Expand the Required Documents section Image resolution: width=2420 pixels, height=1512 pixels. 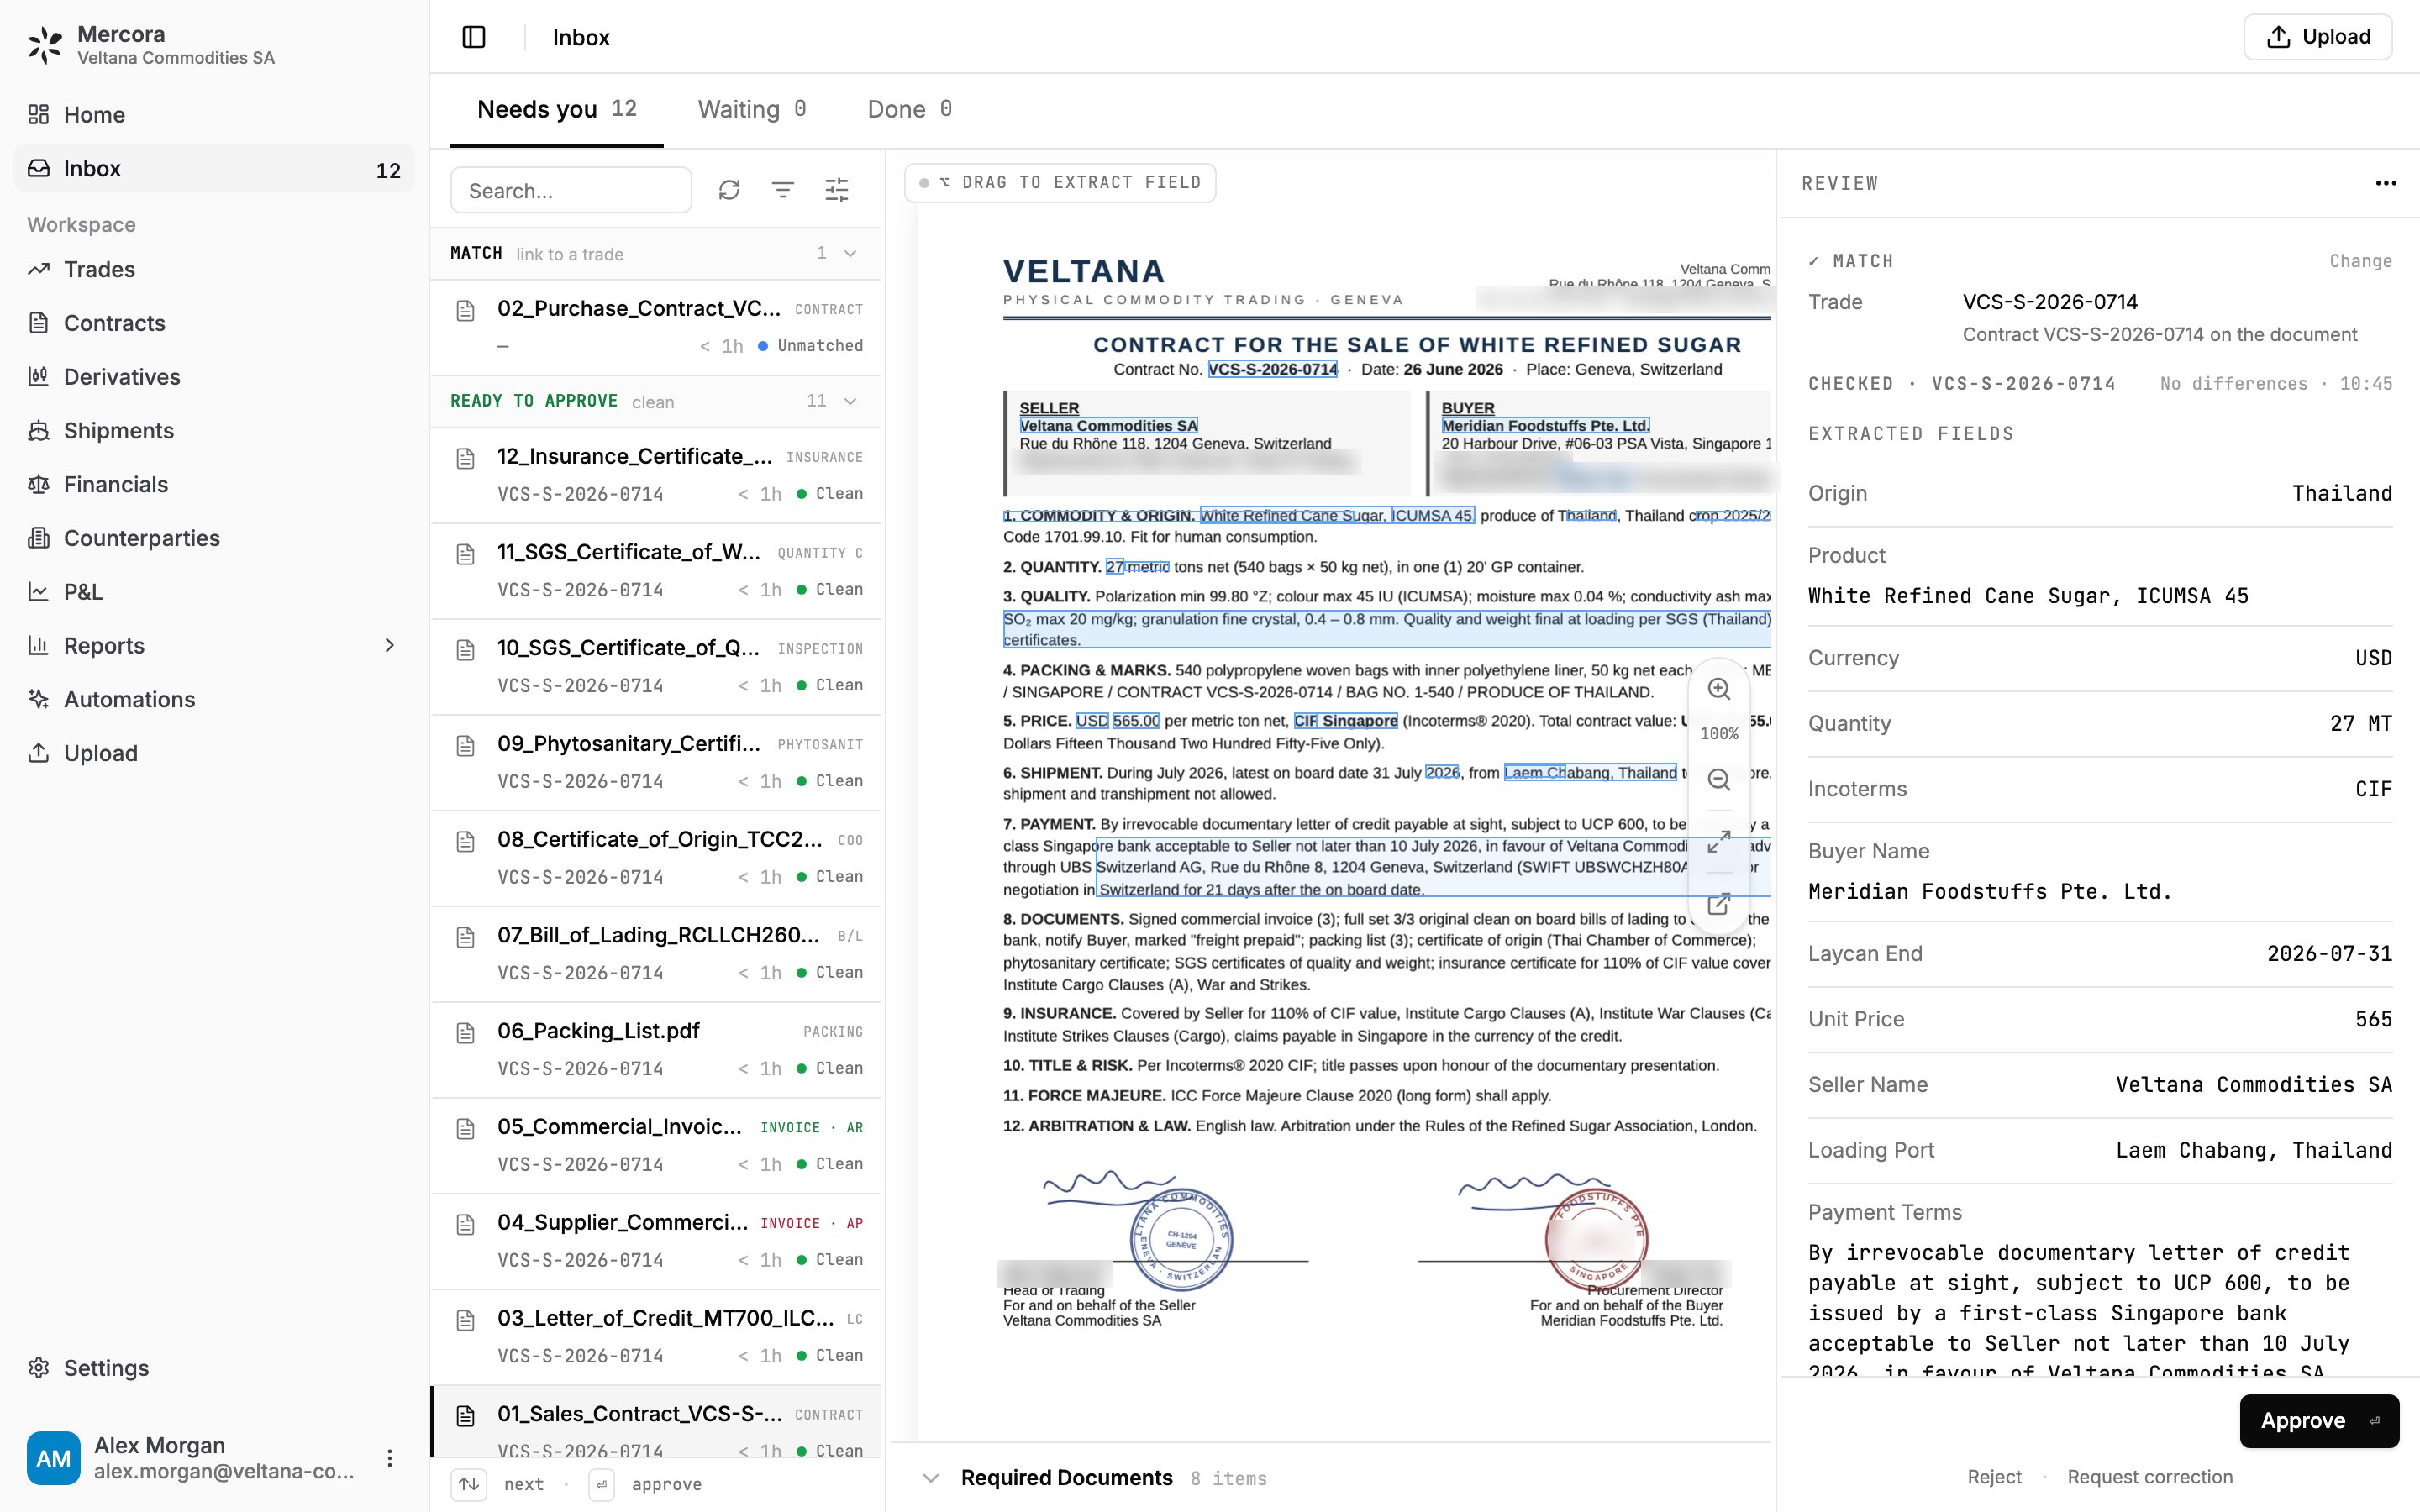[x=931, y=1478]
